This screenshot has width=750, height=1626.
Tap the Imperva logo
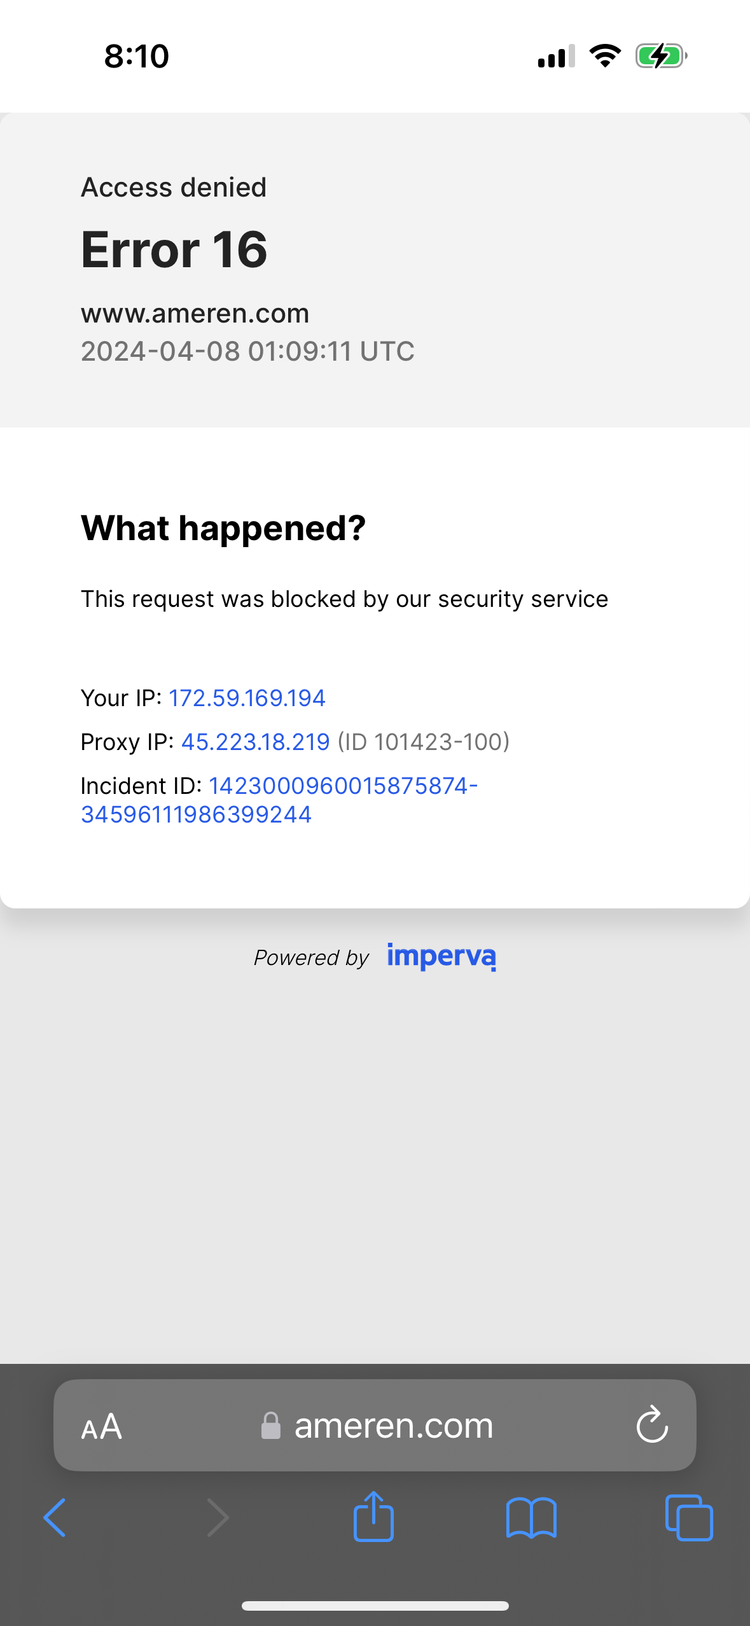(x=441, y=957)
